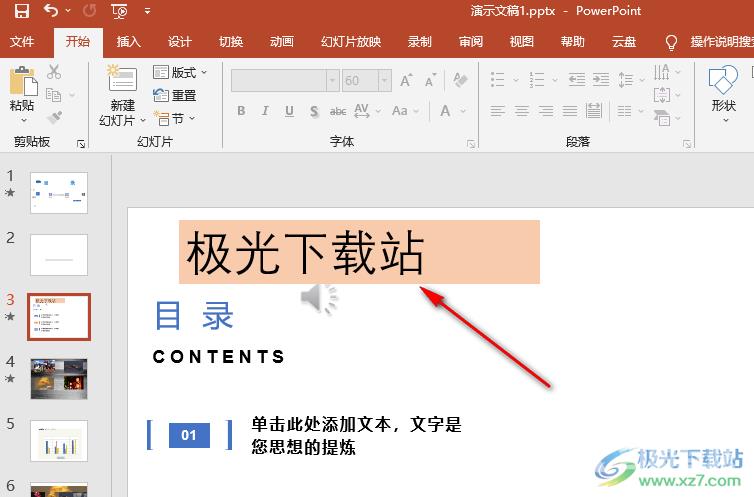Toggle Justify paragraph alignment
This screenshot has width=754, height=497.
570,112
